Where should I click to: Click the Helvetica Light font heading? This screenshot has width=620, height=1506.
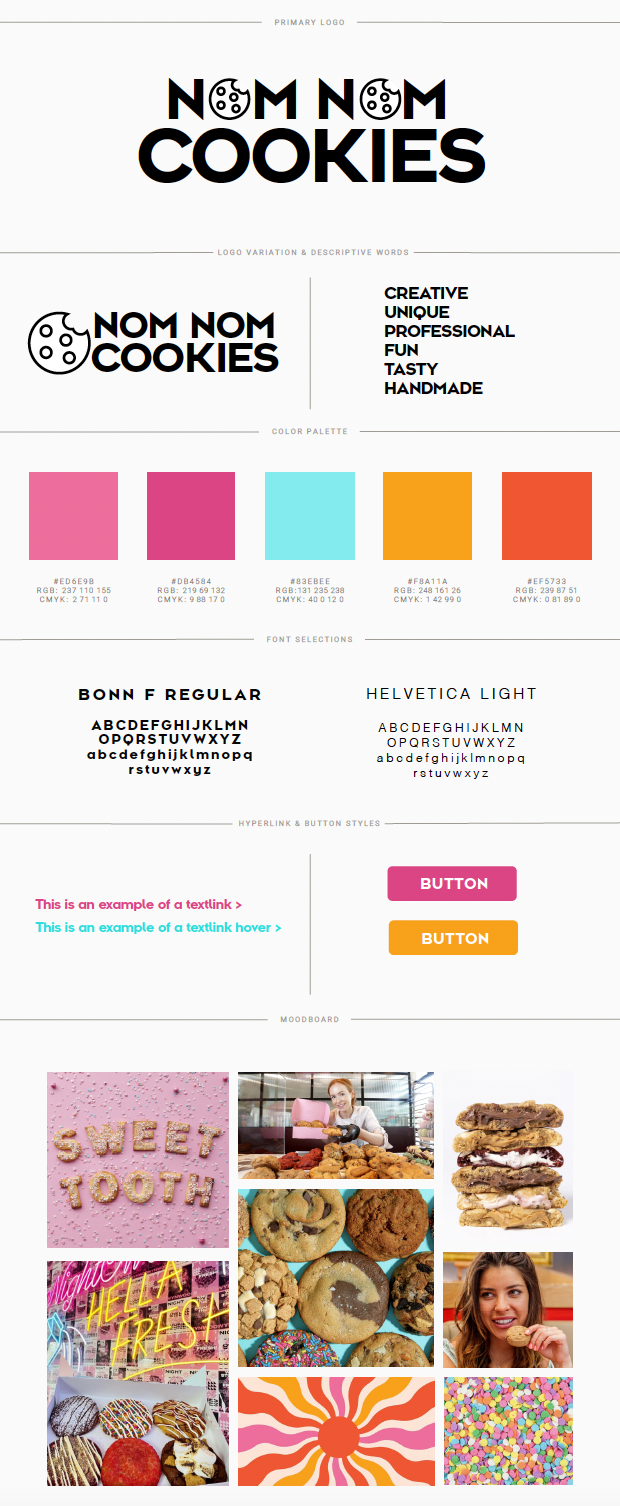(x=451, y=694)
